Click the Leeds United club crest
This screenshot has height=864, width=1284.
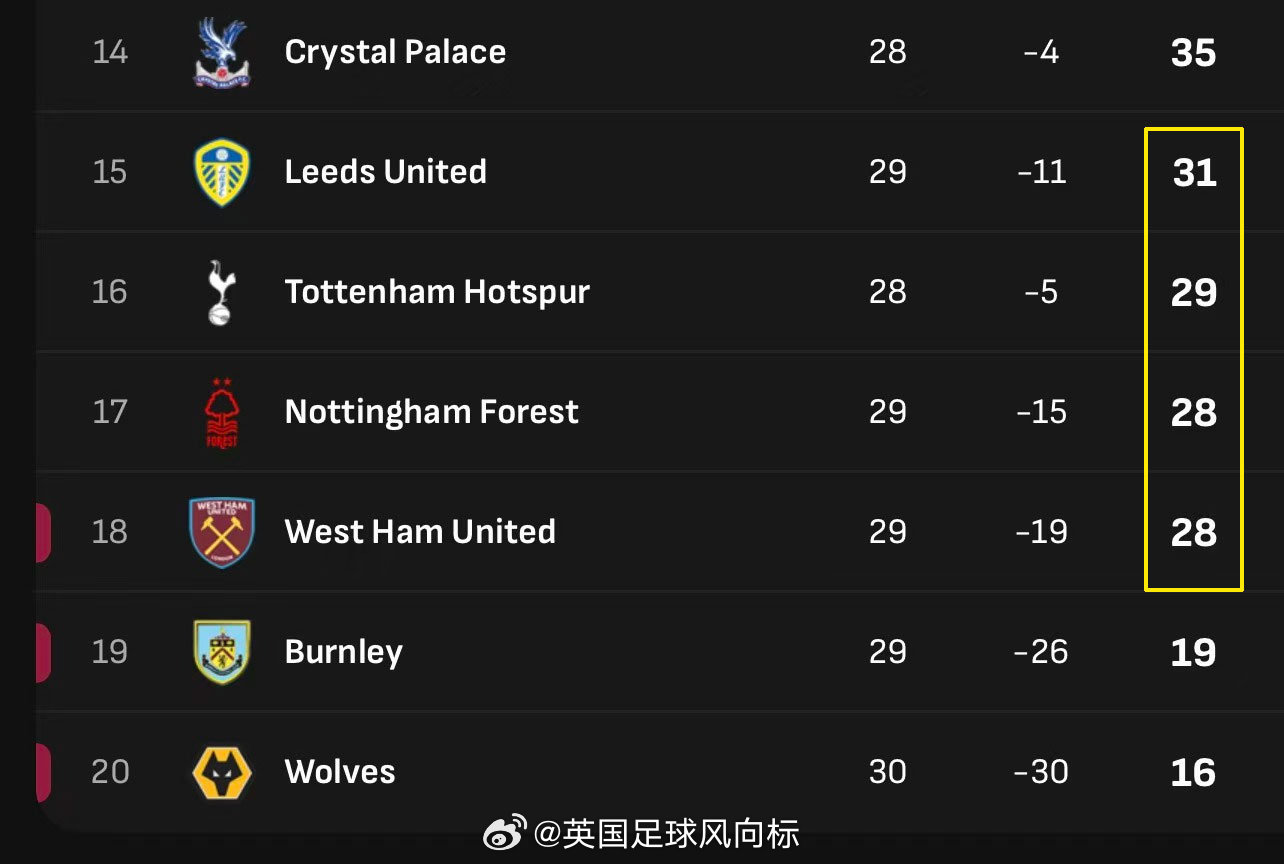pos(222,172)
